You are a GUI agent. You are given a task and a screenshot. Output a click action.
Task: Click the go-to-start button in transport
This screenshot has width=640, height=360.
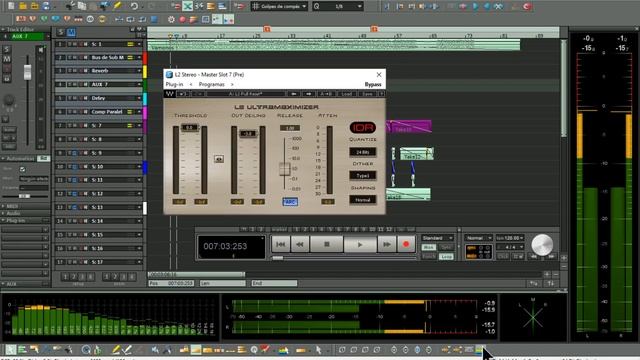pos(280,244)
